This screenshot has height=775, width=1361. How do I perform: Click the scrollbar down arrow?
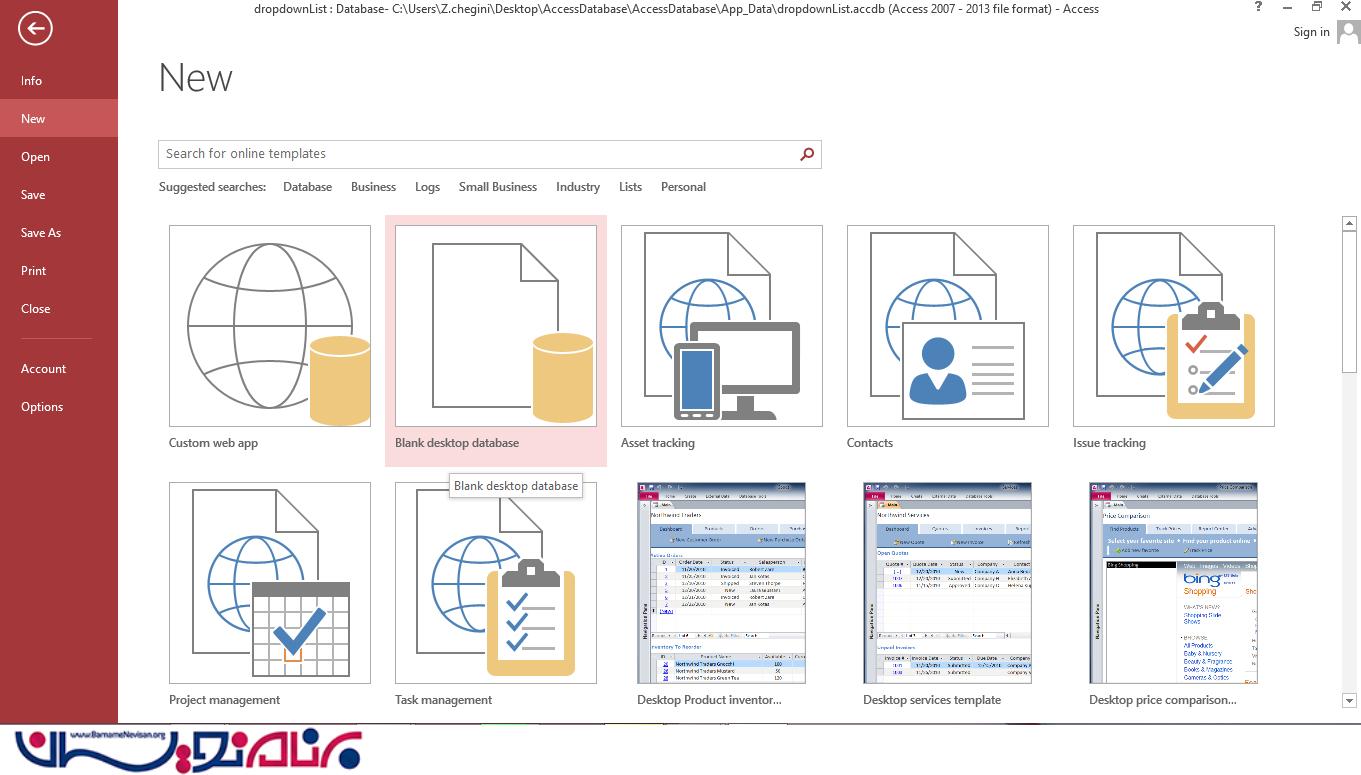pos(1349,701)
